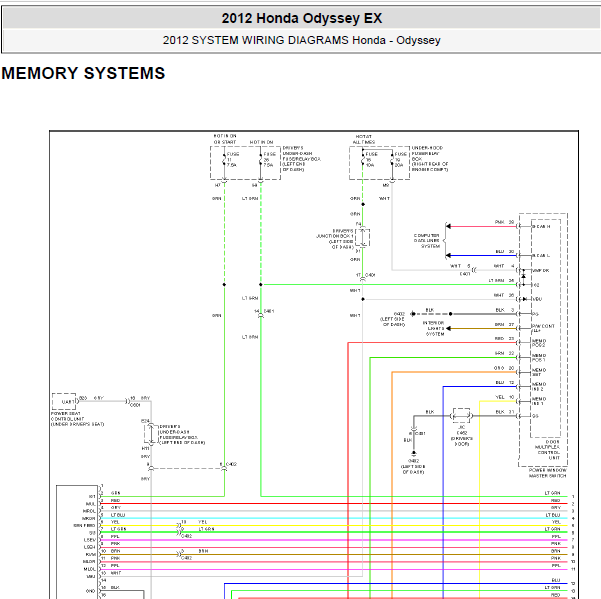Click the "MEMO SET" terminal label

click(539, 372)
